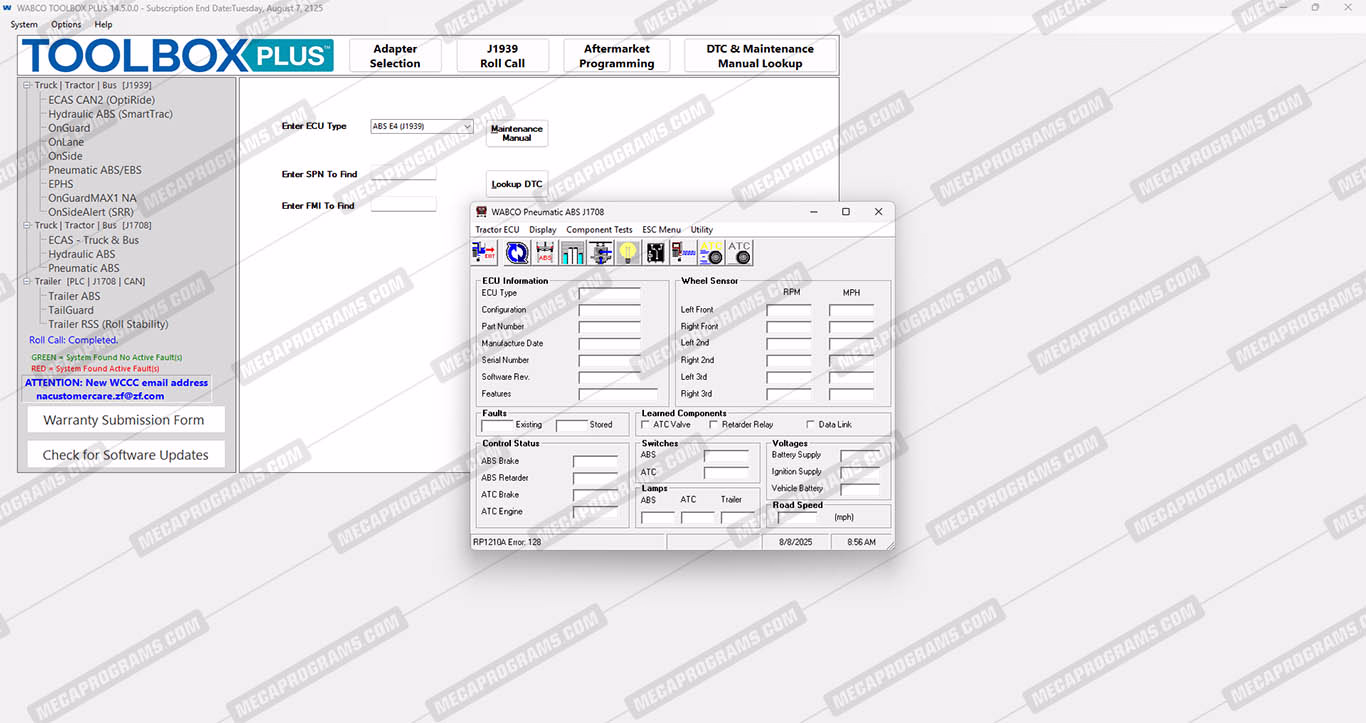Image resolution: width=1366 pixels, height=723 pixels.
Task: Click the Adapter Selection button
Action: point(395,56)
